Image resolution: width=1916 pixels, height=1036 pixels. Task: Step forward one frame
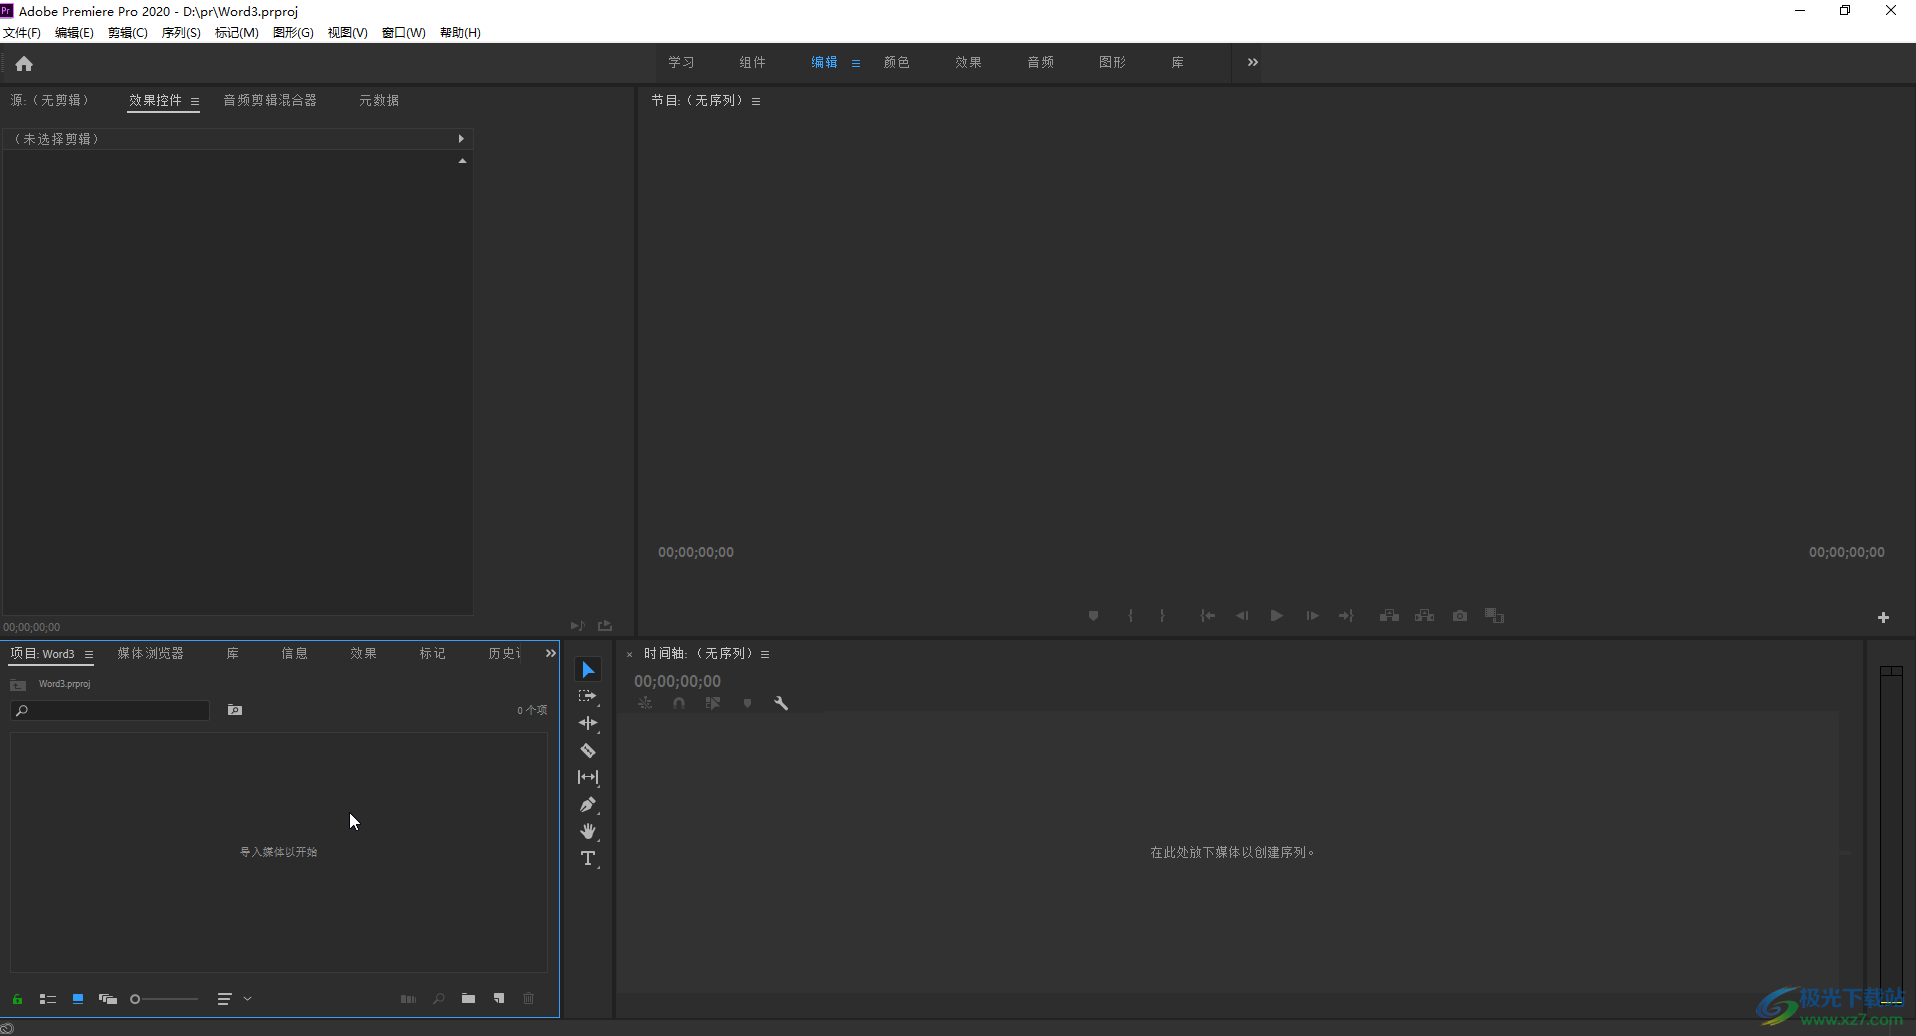click(1312, 616)
